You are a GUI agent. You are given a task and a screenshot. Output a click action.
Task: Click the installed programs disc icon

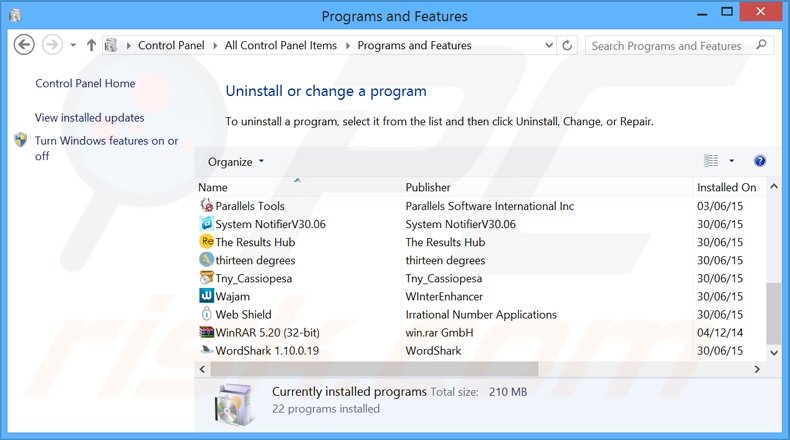[234, 405]
